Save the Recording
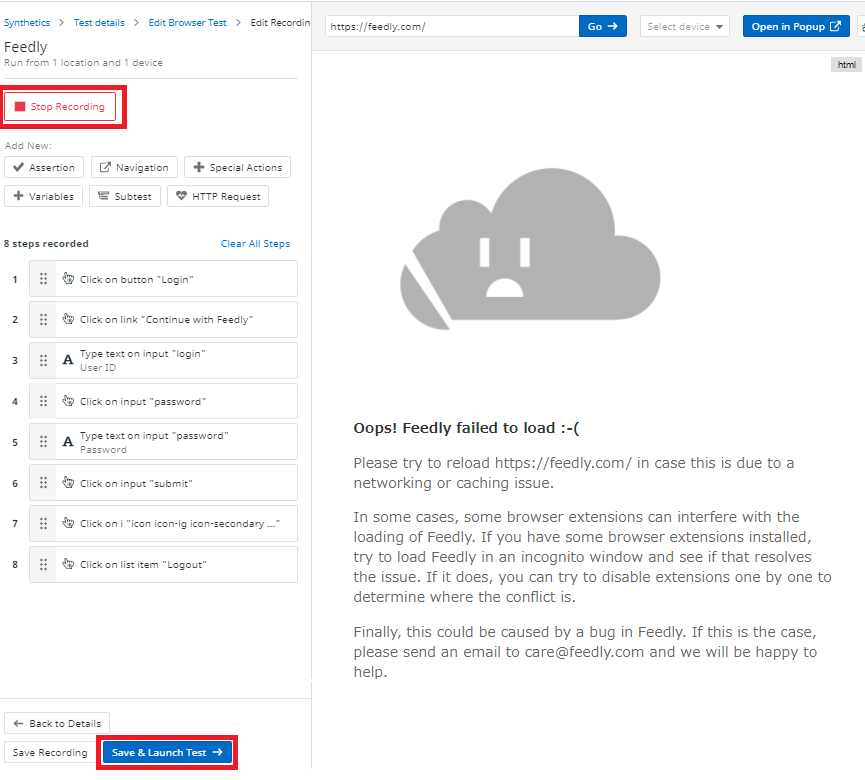 [x=50, y=752]
